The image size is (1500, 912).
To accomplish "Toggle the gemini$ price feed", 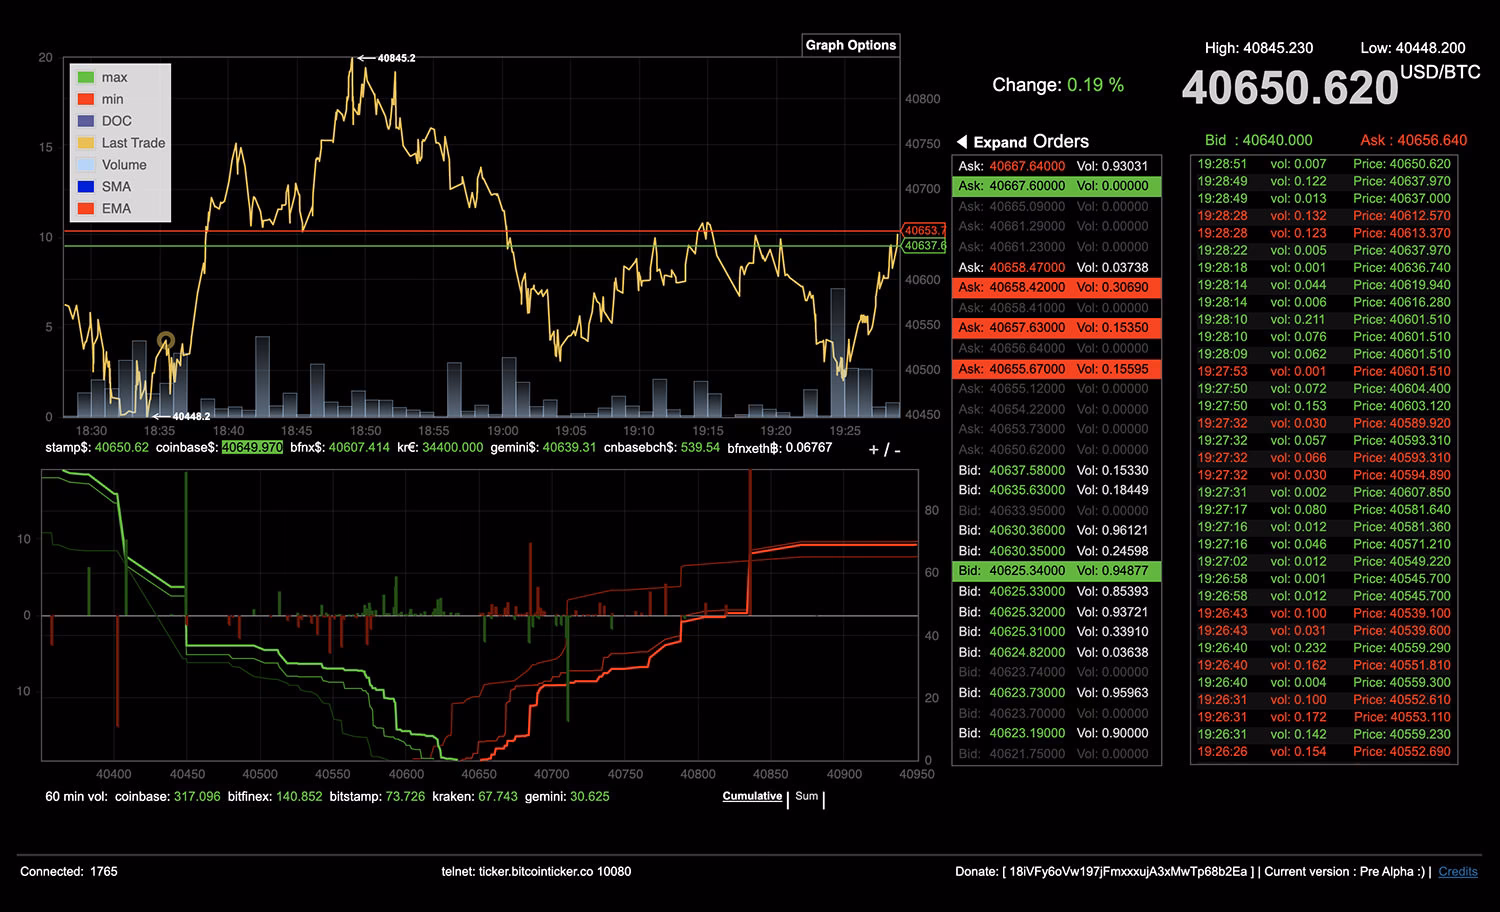I will point(515,448).
